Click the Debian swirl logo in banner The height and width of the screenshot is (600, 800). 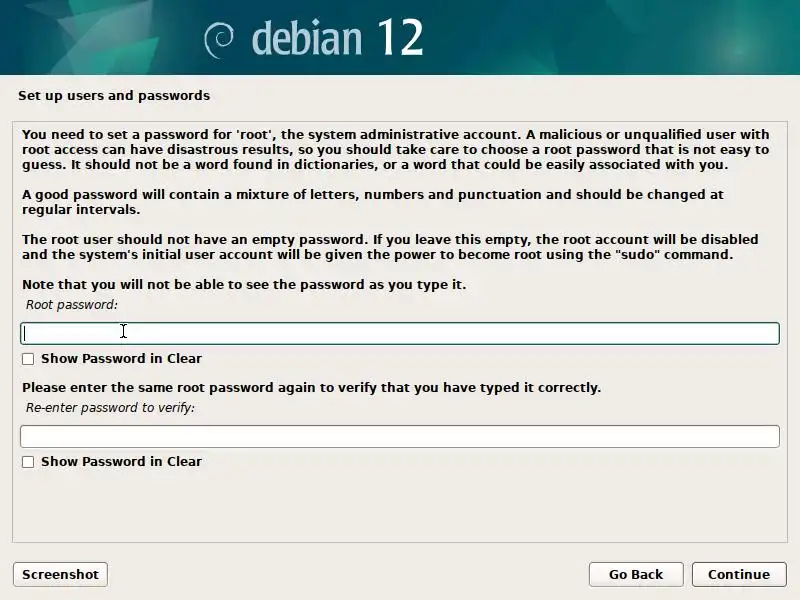coord(220,39)
